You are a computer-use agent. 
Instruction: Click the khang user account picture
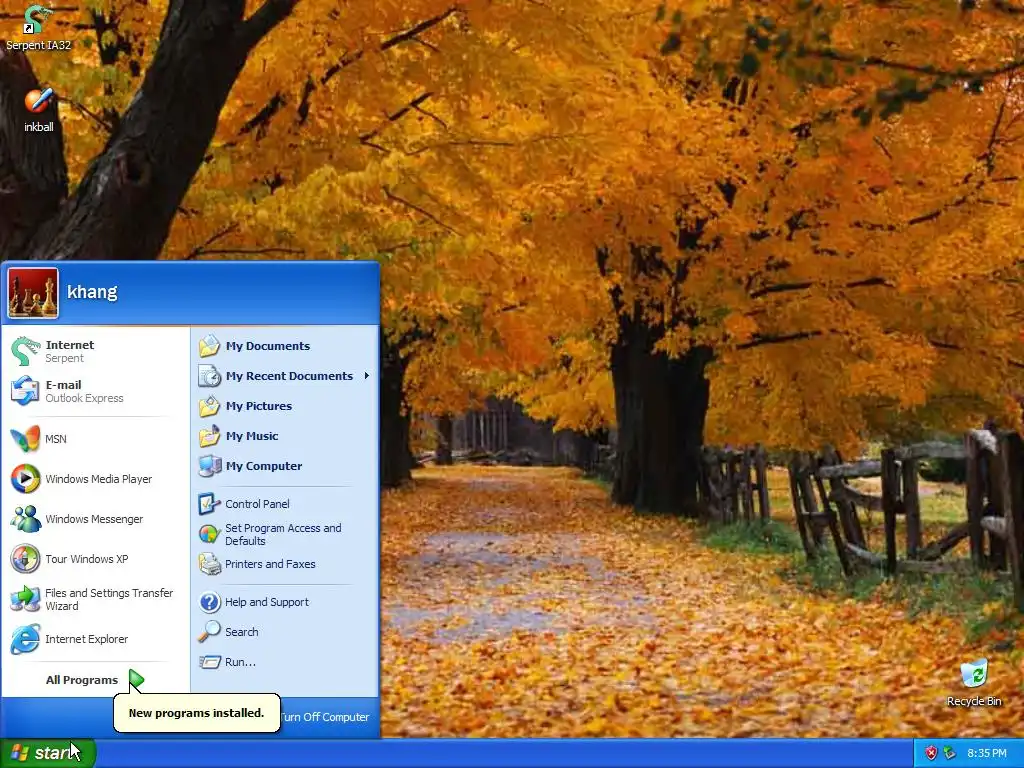click(x=33, y=293)
